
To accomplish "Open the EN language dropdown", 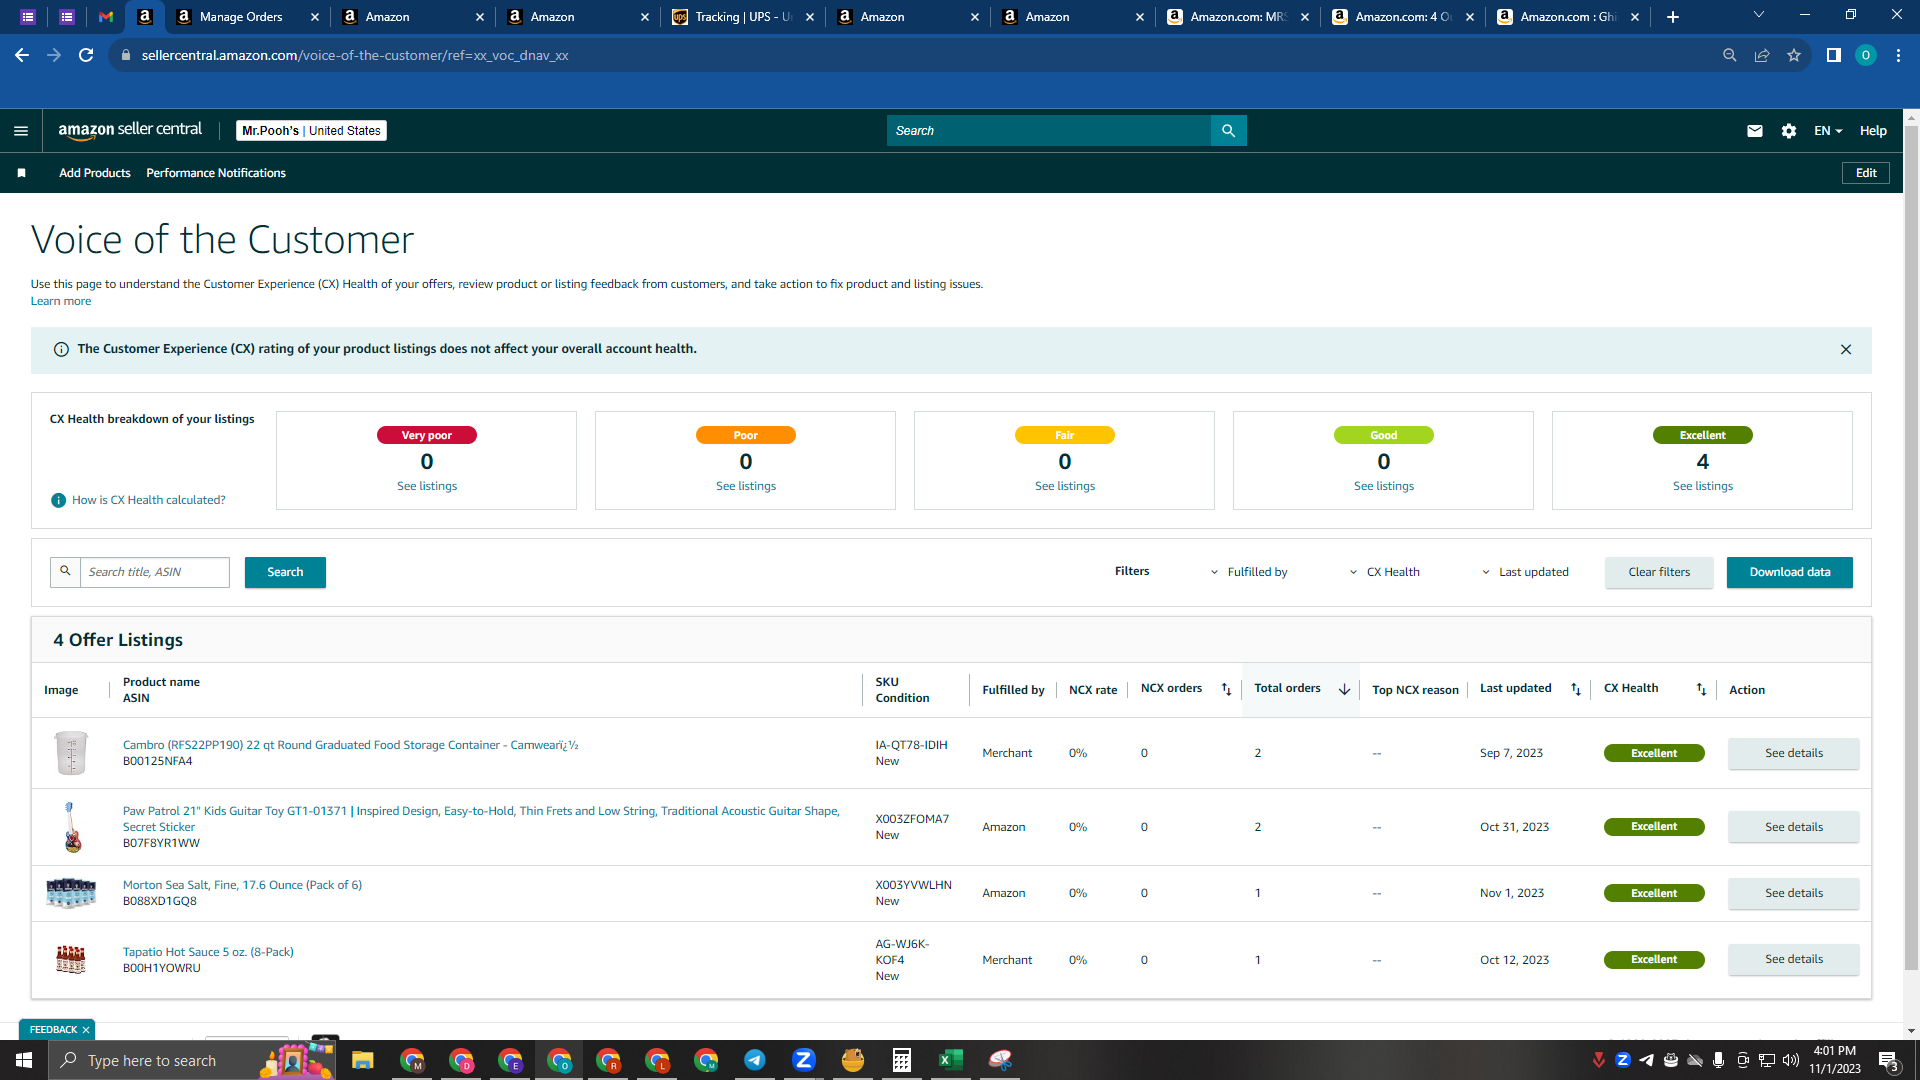I will click(1828, 131).
